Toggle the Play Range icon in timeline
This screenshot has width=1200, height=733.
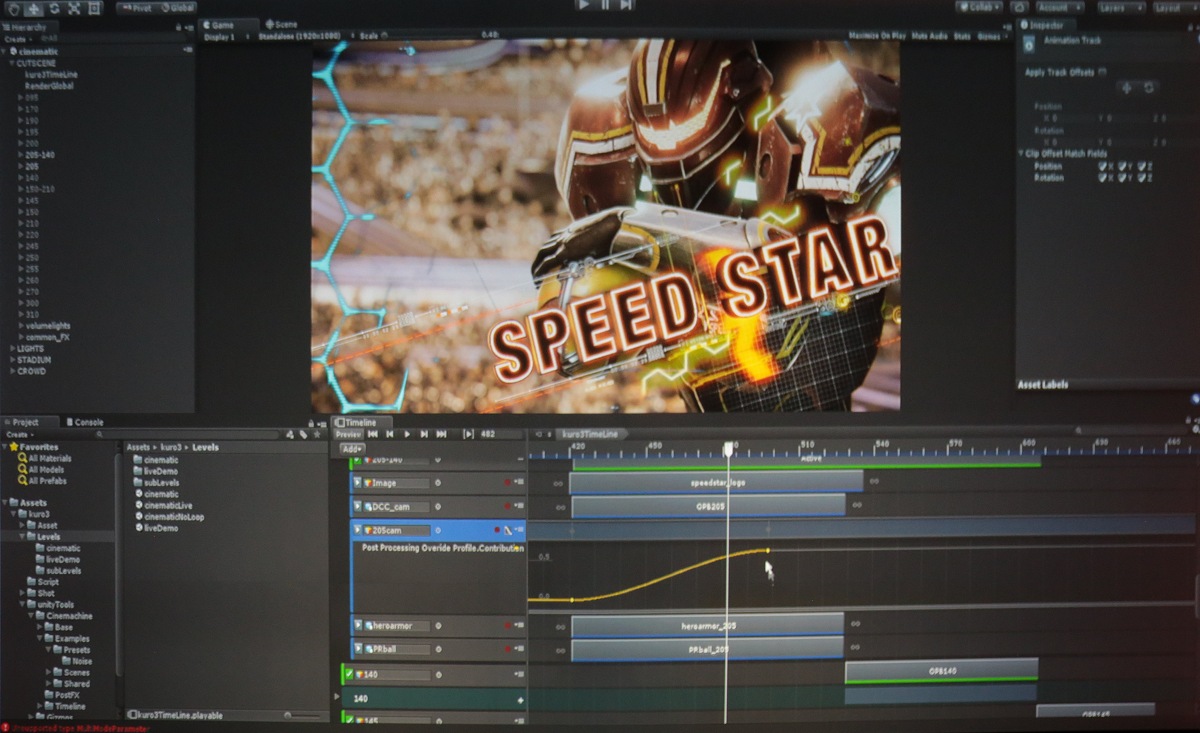click(468, 434)
